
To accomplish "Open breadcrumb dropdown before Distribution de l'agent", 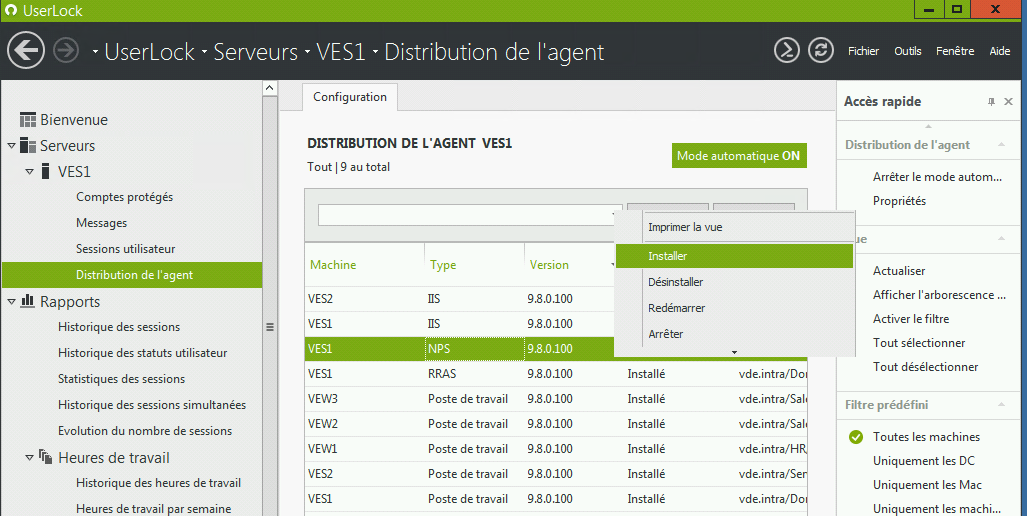I will tap(375, 52).
